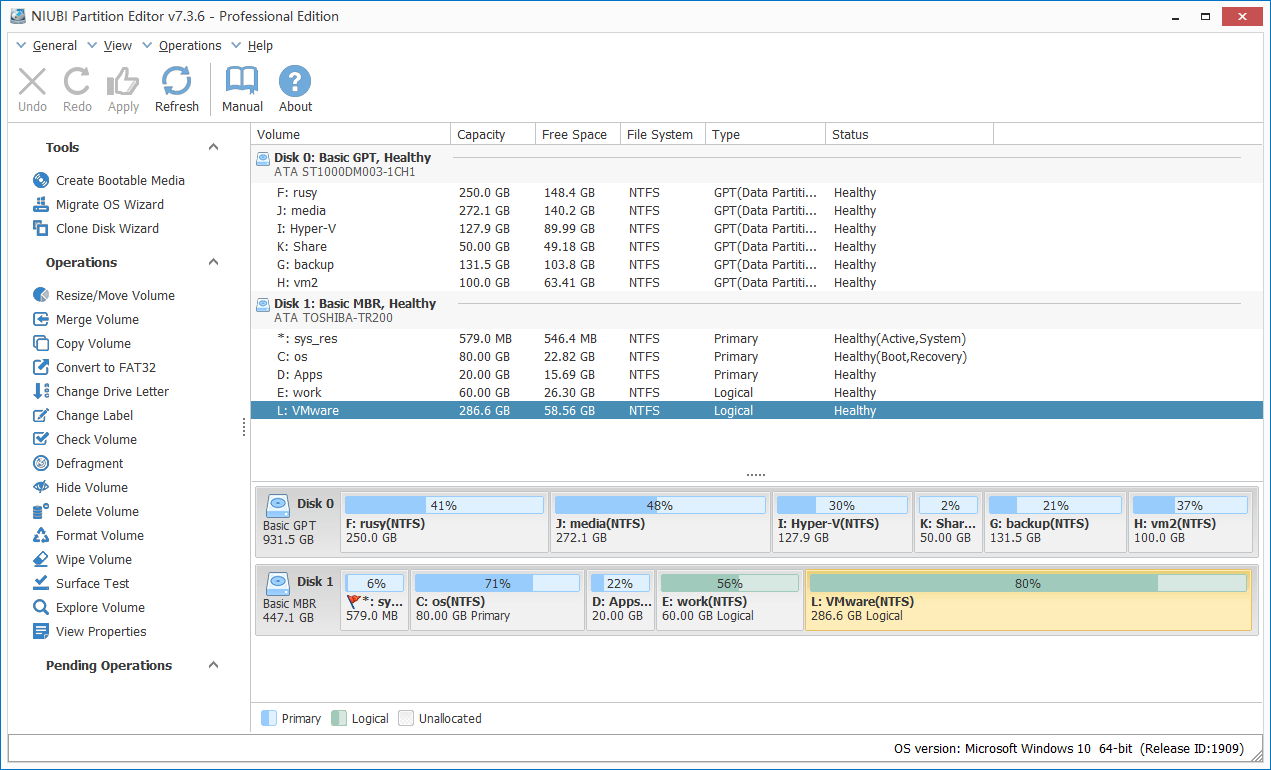Click the Copy Volume icon
This screenshot has width=1271, height=770.
41,343
